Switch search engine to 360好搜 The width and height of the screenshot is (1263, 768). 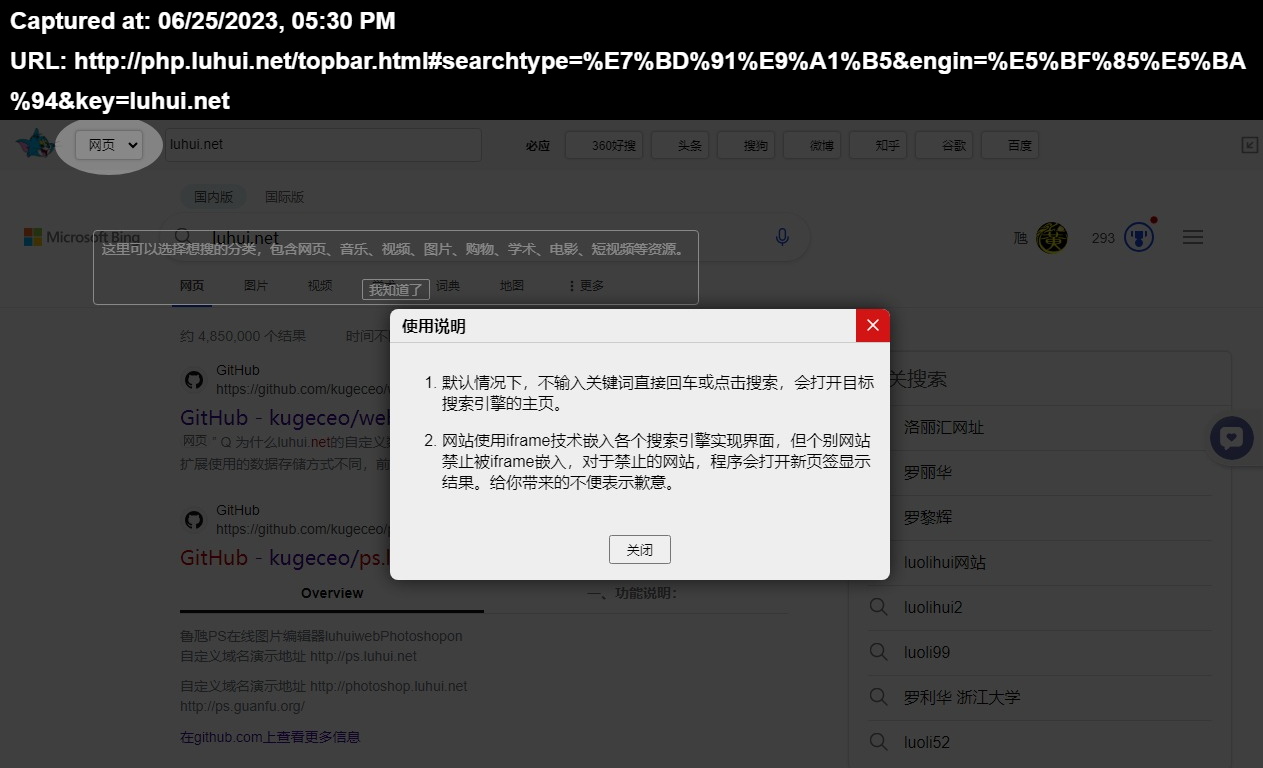click(603, 145)
